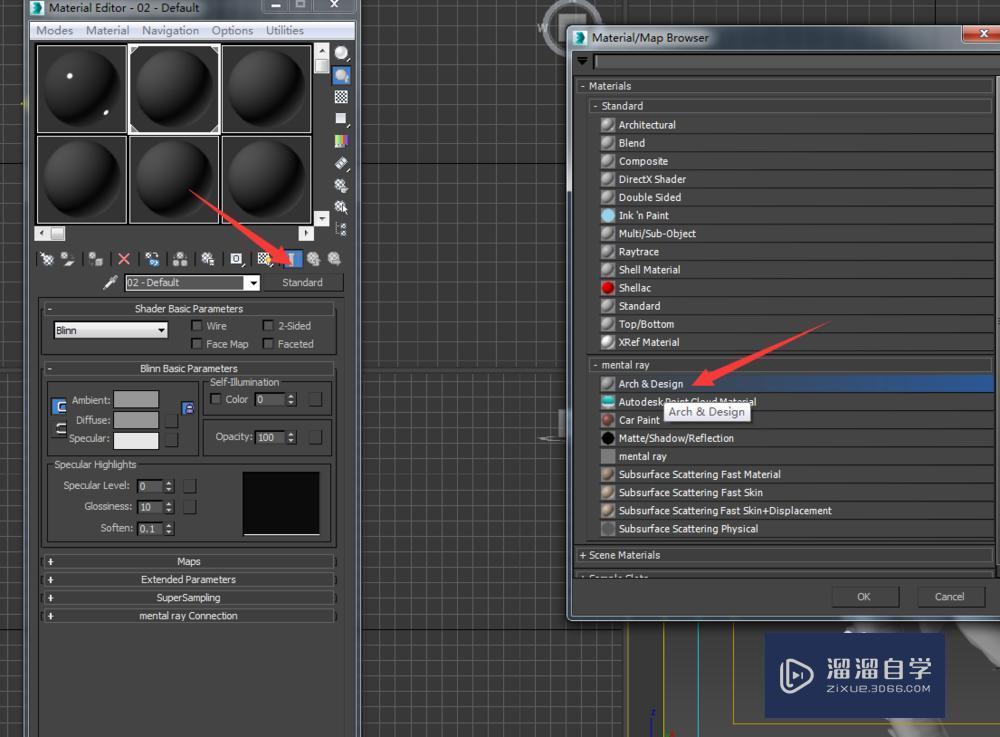Open Material Editor Options icon
The width and height of the screenshot is (1000, 737).
(x=342, y=186)
